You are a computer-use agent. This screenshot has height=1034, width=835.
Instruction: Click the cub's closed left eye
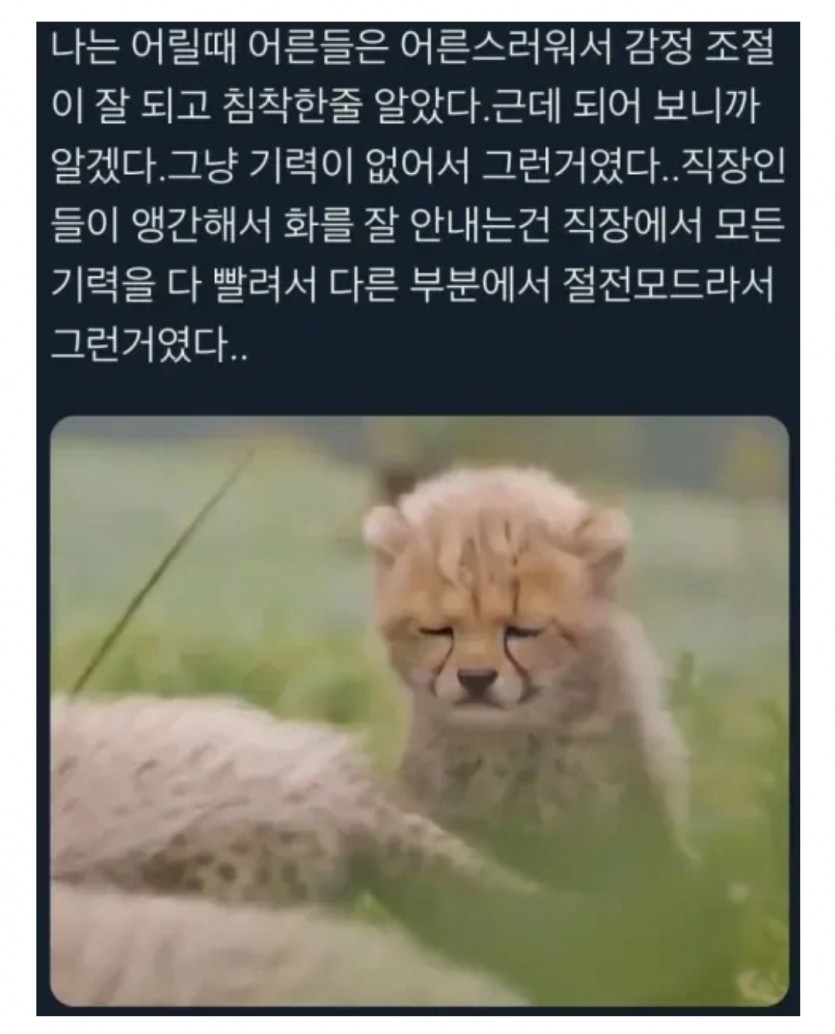coord(437,632)
